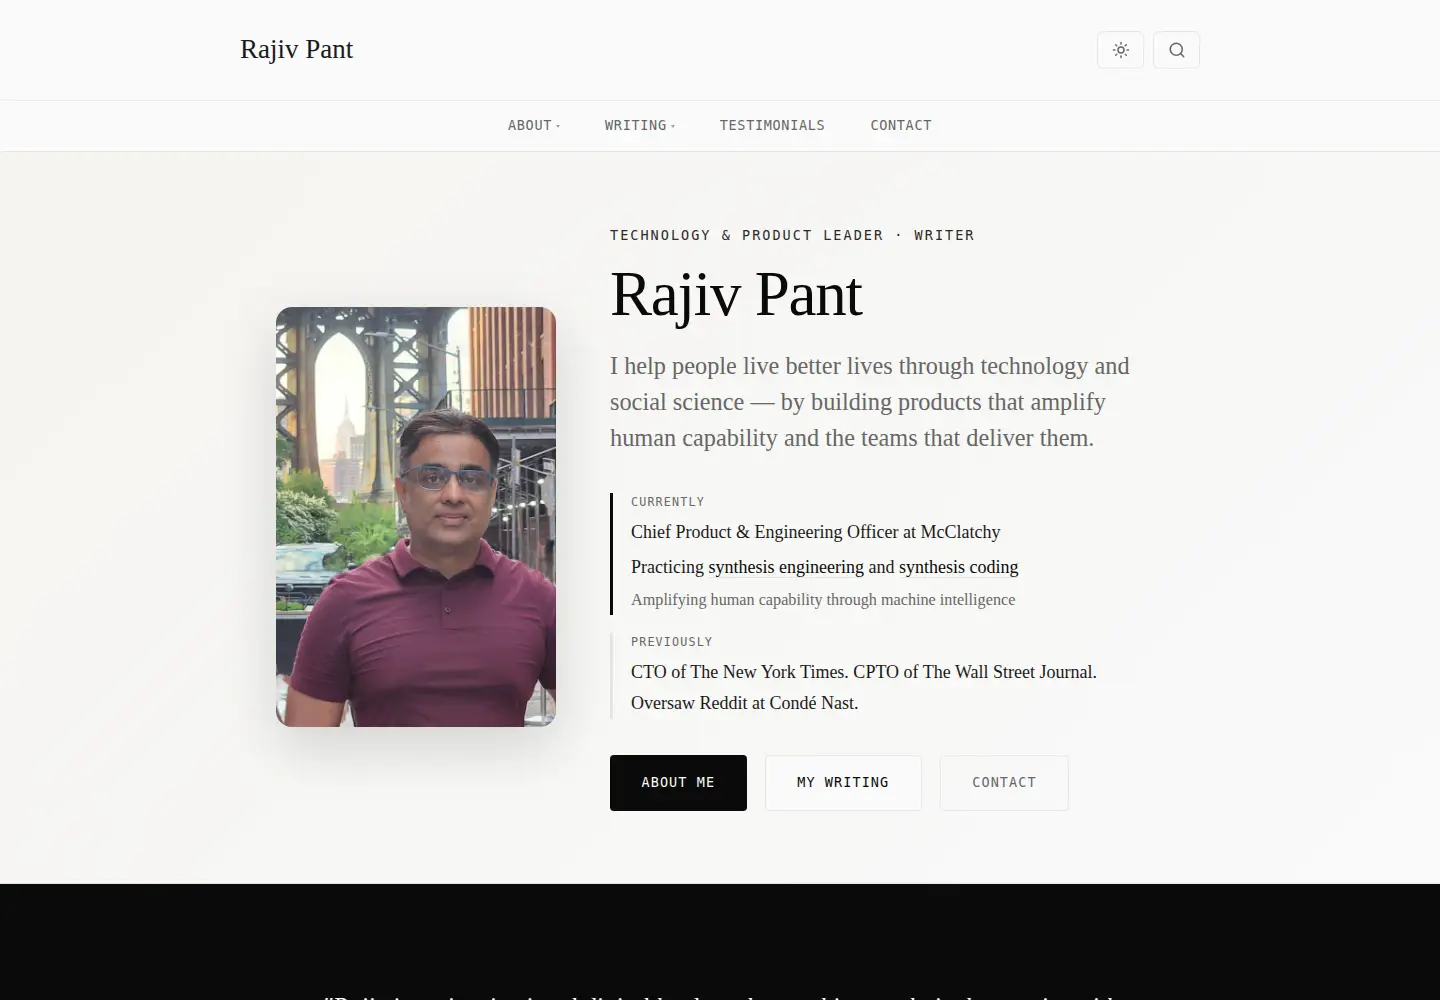Open the Contact nav item

tap(901, 125)
